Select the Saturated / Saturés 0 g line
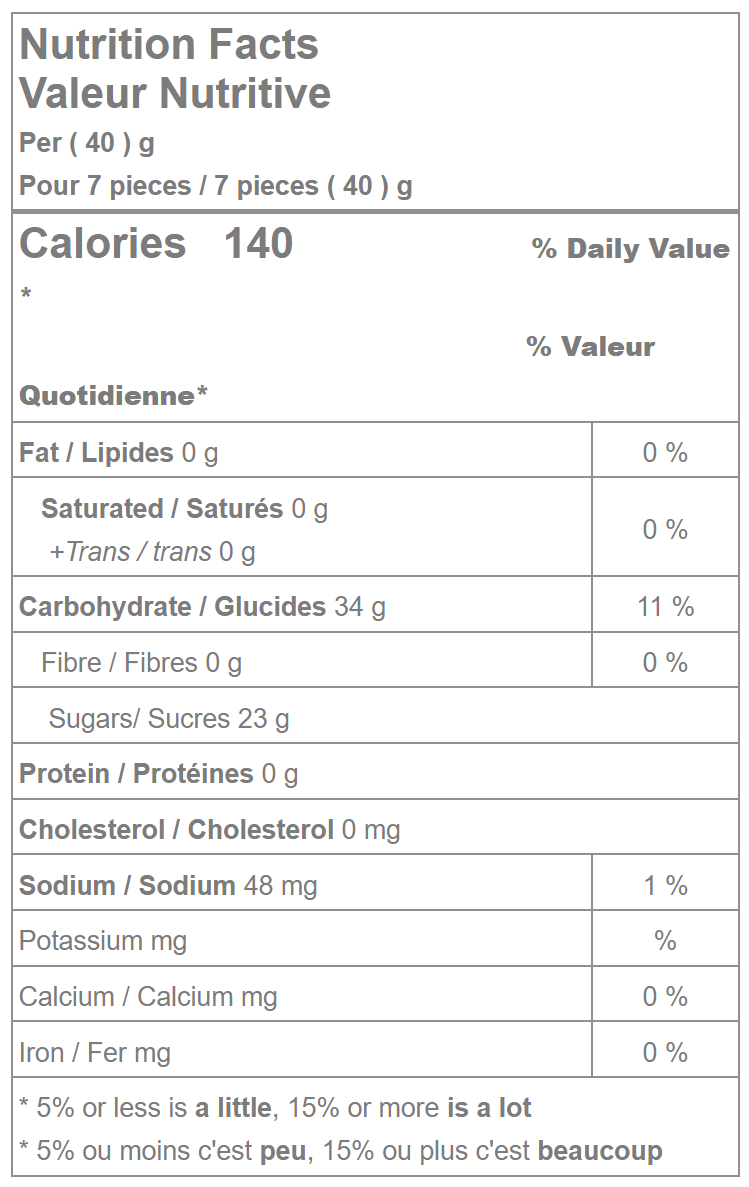Screen dimensions: 749x1187 coord(184,509)
